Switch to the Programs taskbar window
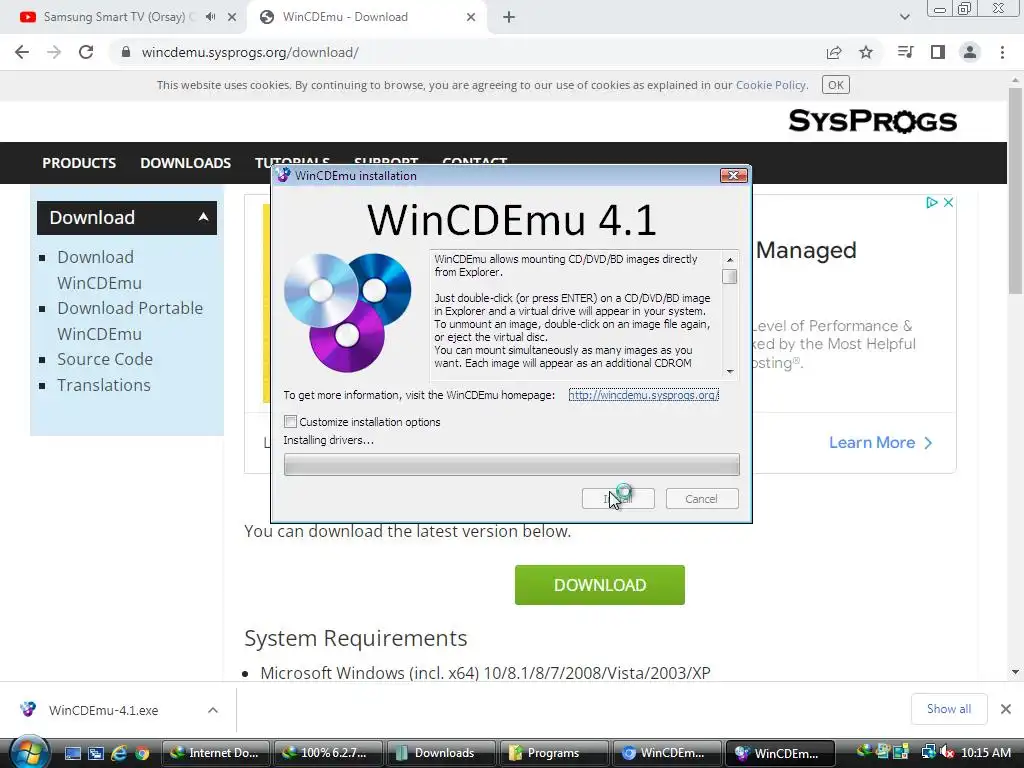1024x768 pixels. pyautogui.click(x=554, y=753)
